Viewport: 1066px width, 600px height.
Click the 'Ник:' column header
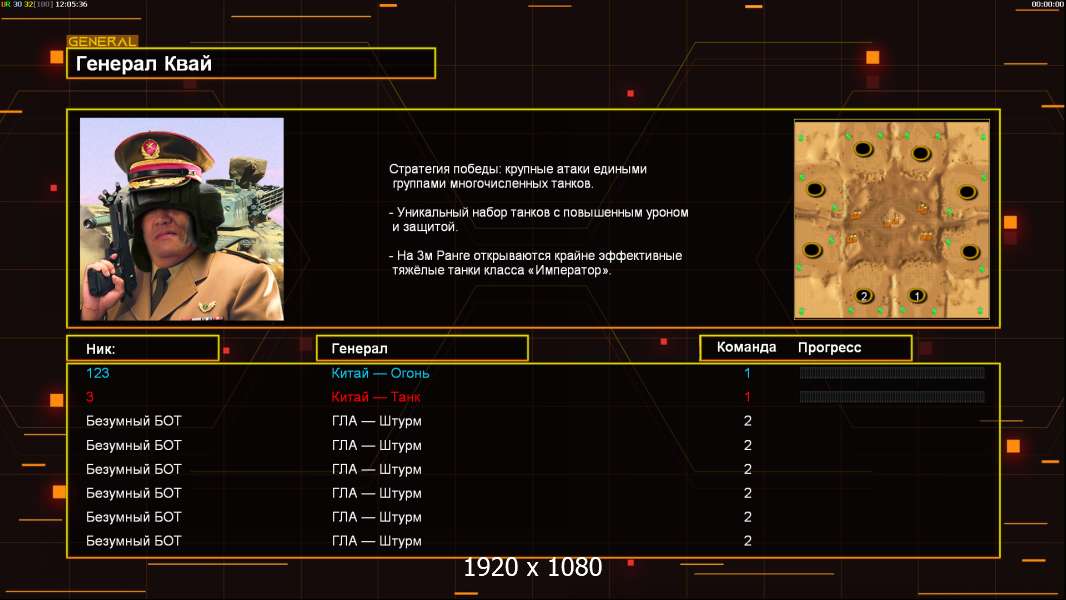(143, 348)
